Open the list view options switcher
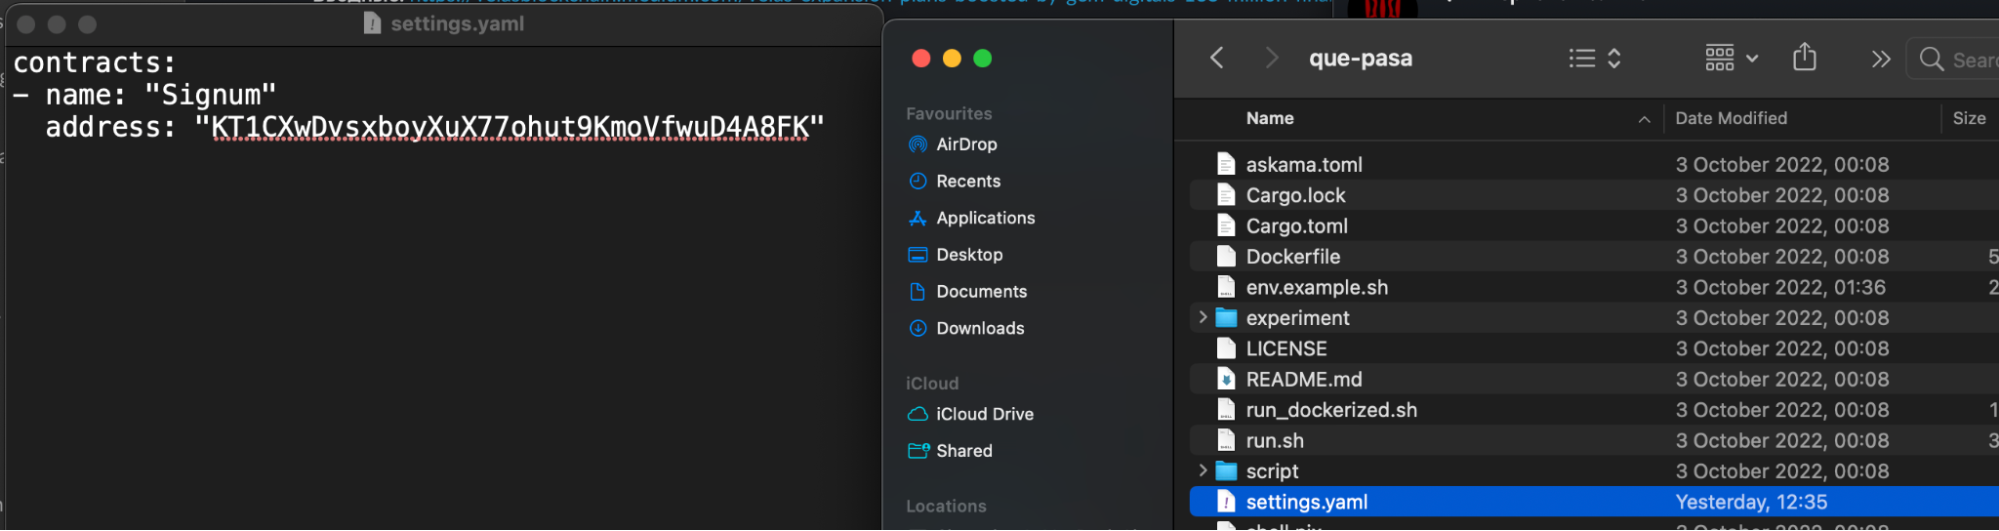Screen dimensions: 1999x531 tap(1594, 58)
